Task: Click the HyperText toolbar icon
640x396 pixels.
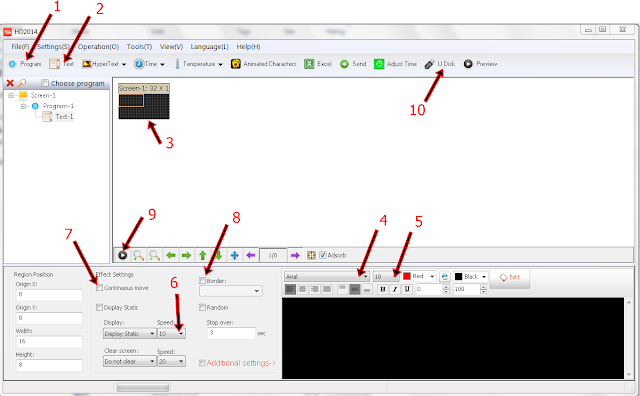Action: click(x=87, y=64)
